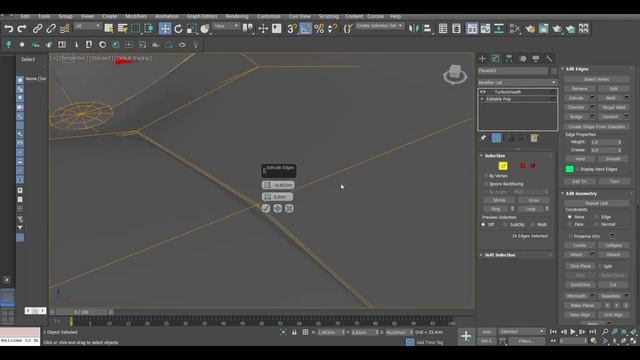Pin the modifier stack
The height and width of the screenshot is (360, 640).
483,138
